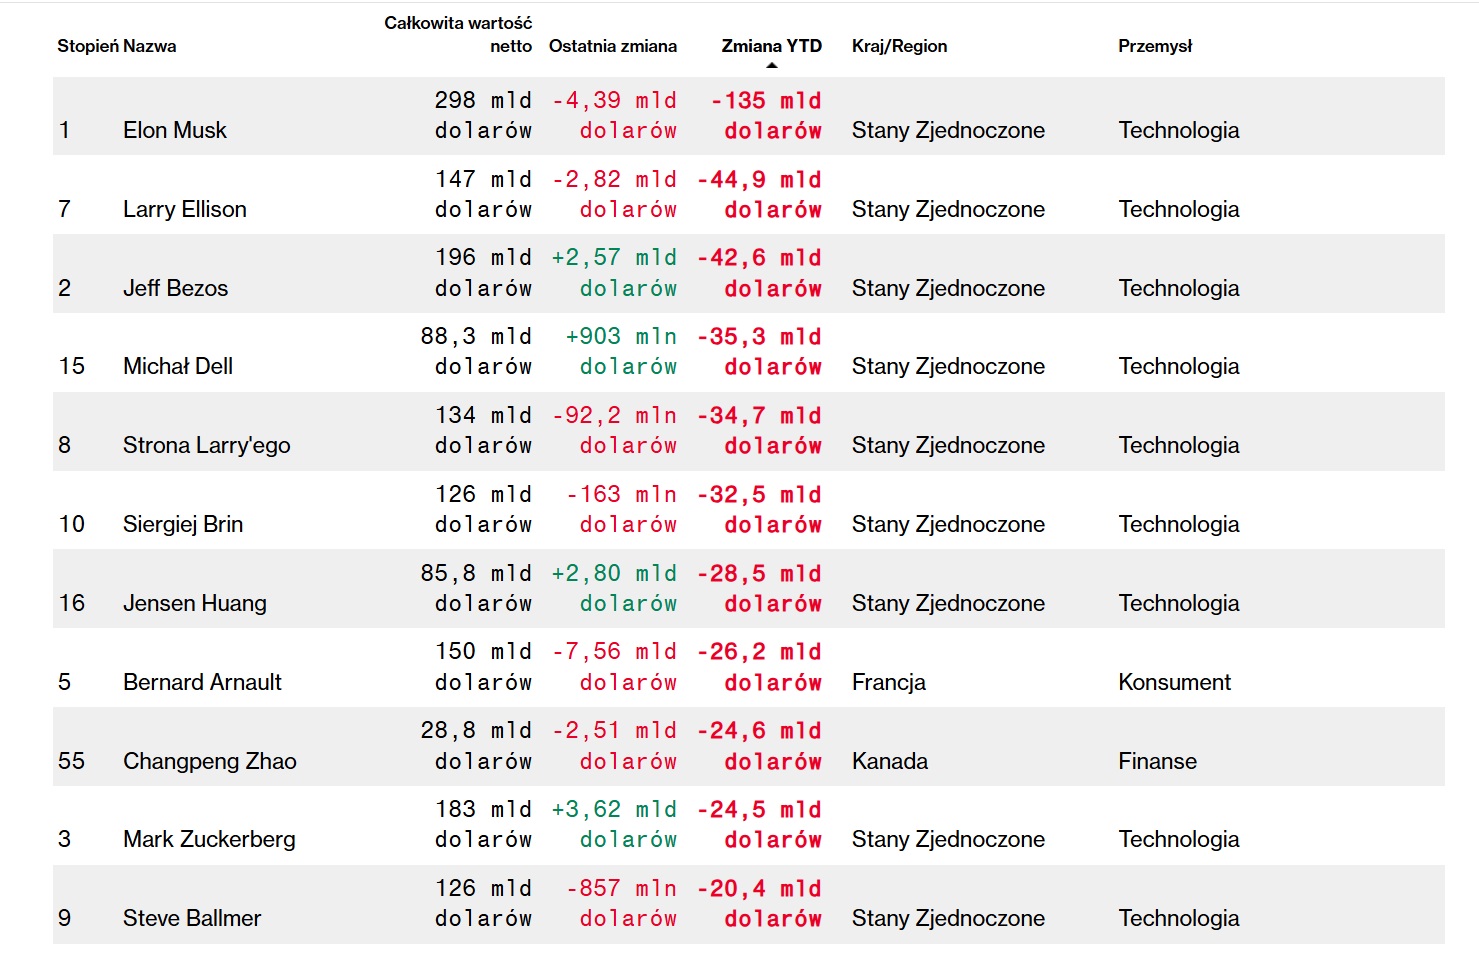Select the Jensen Huang row name
Image resolution: width=1479 pixels, height=955 pixels.
195,603
